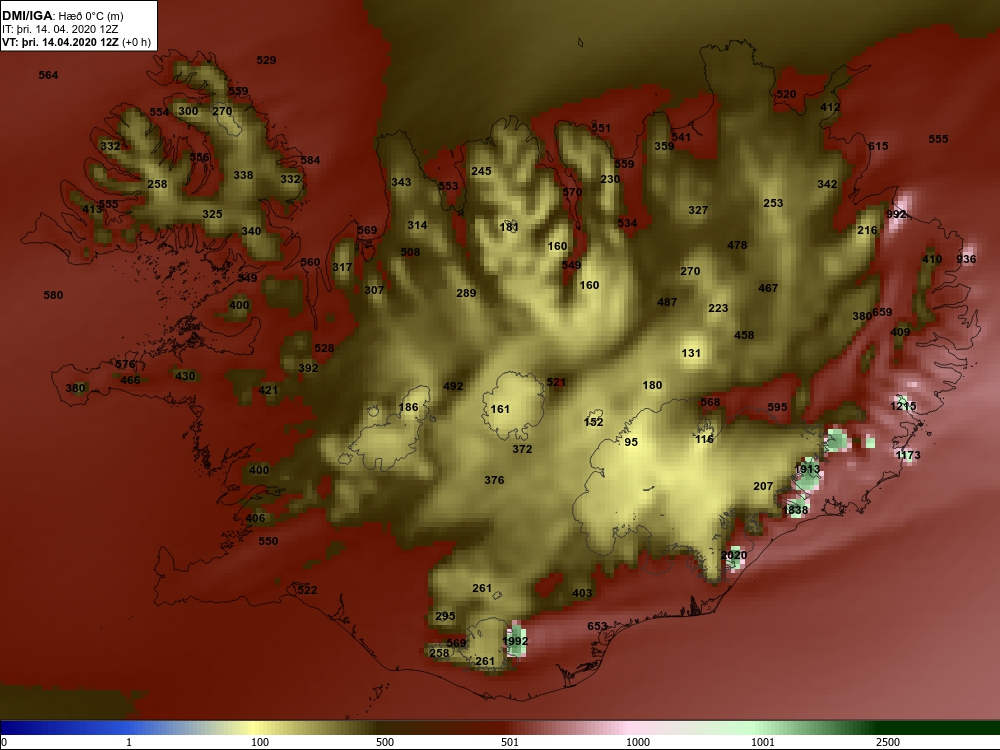This screenshot has width=1000, height=750.
Task: Click the map value 95 on the large glacier
Action: point(631,442)
